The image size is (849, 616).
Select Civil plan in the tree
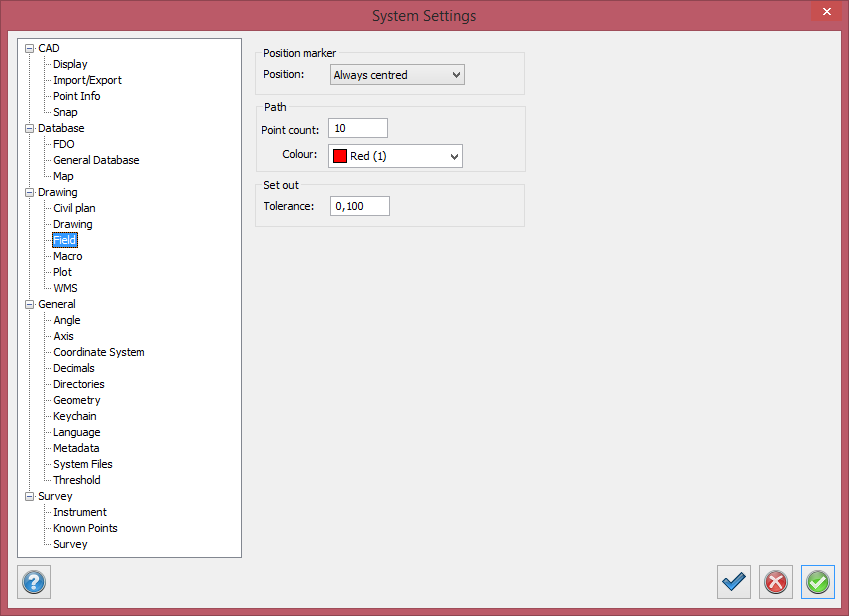tap(74, 208)
